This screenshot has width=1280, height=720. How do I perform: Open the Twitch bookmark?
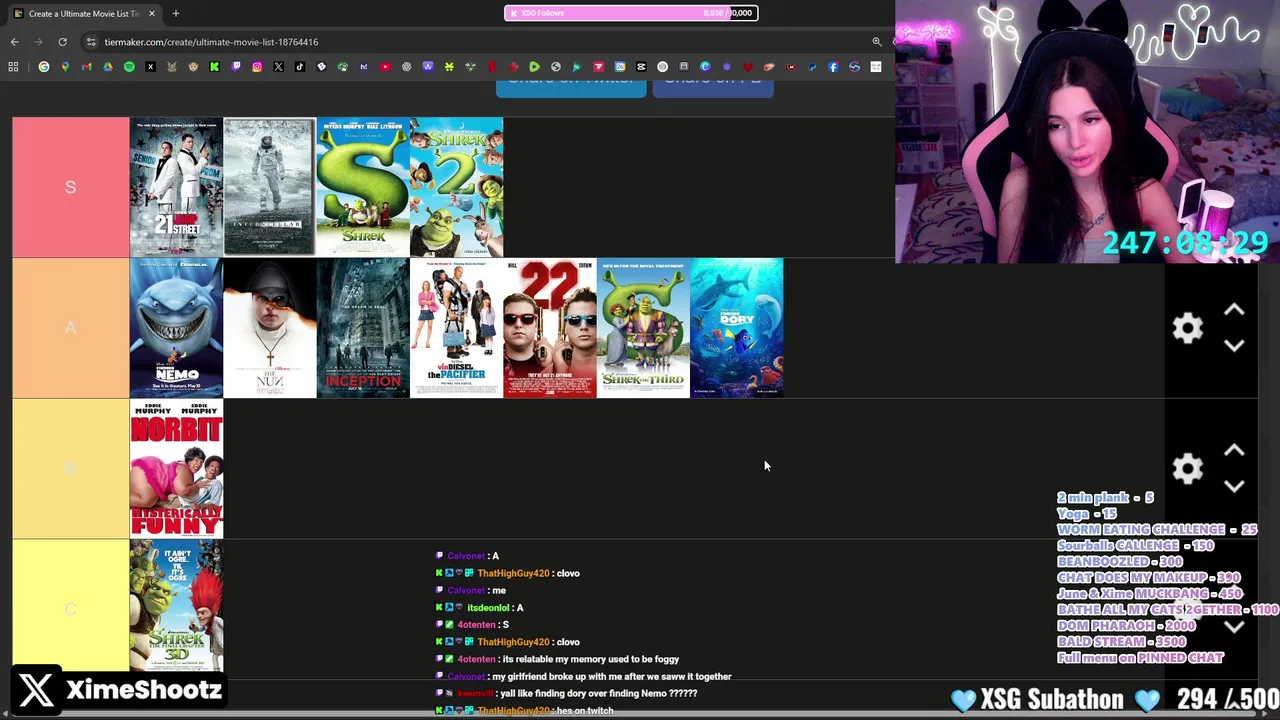[x=236, y=67]
